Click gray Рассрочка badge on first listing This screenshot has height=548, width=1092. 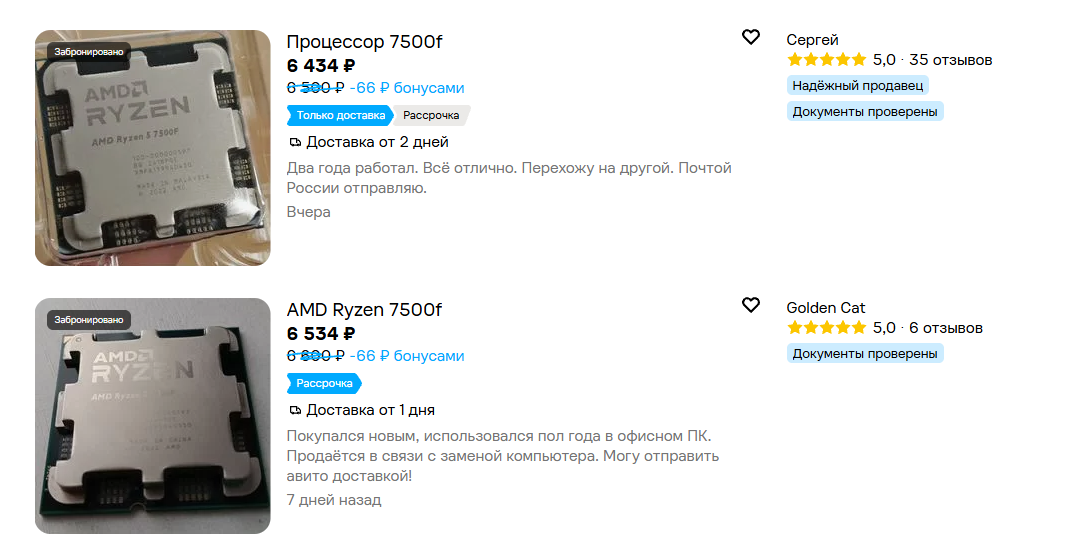point(432,116)
